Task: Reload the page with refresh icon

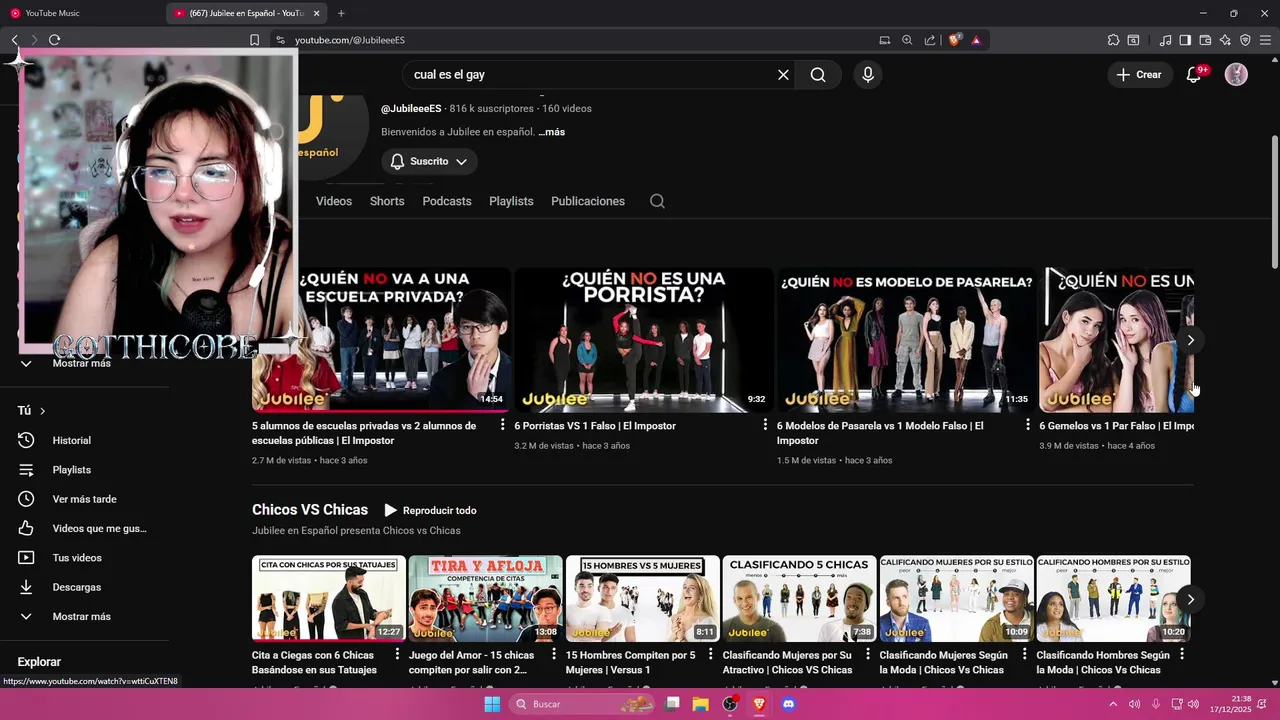Action: click(54, 40)
